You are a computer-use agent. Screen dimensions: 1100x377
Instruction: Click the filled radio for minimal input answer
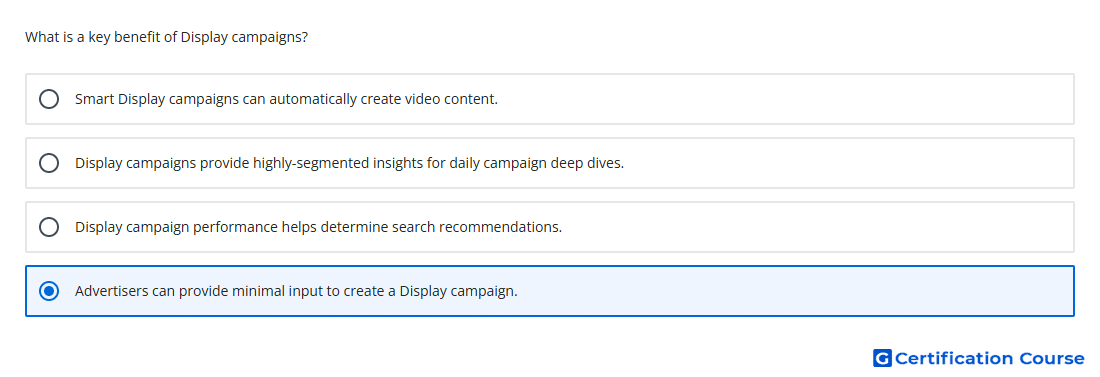click(49, 291)
